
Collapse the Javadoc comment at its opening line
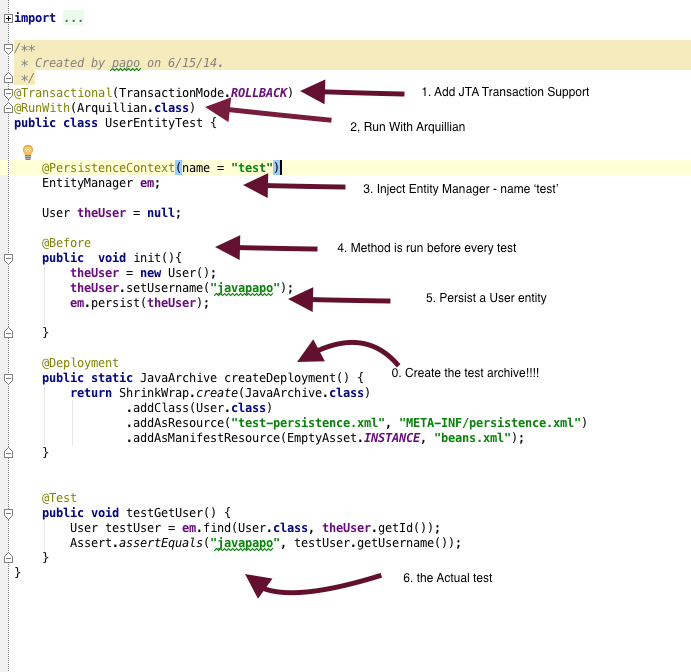click(x=8, y=48)
